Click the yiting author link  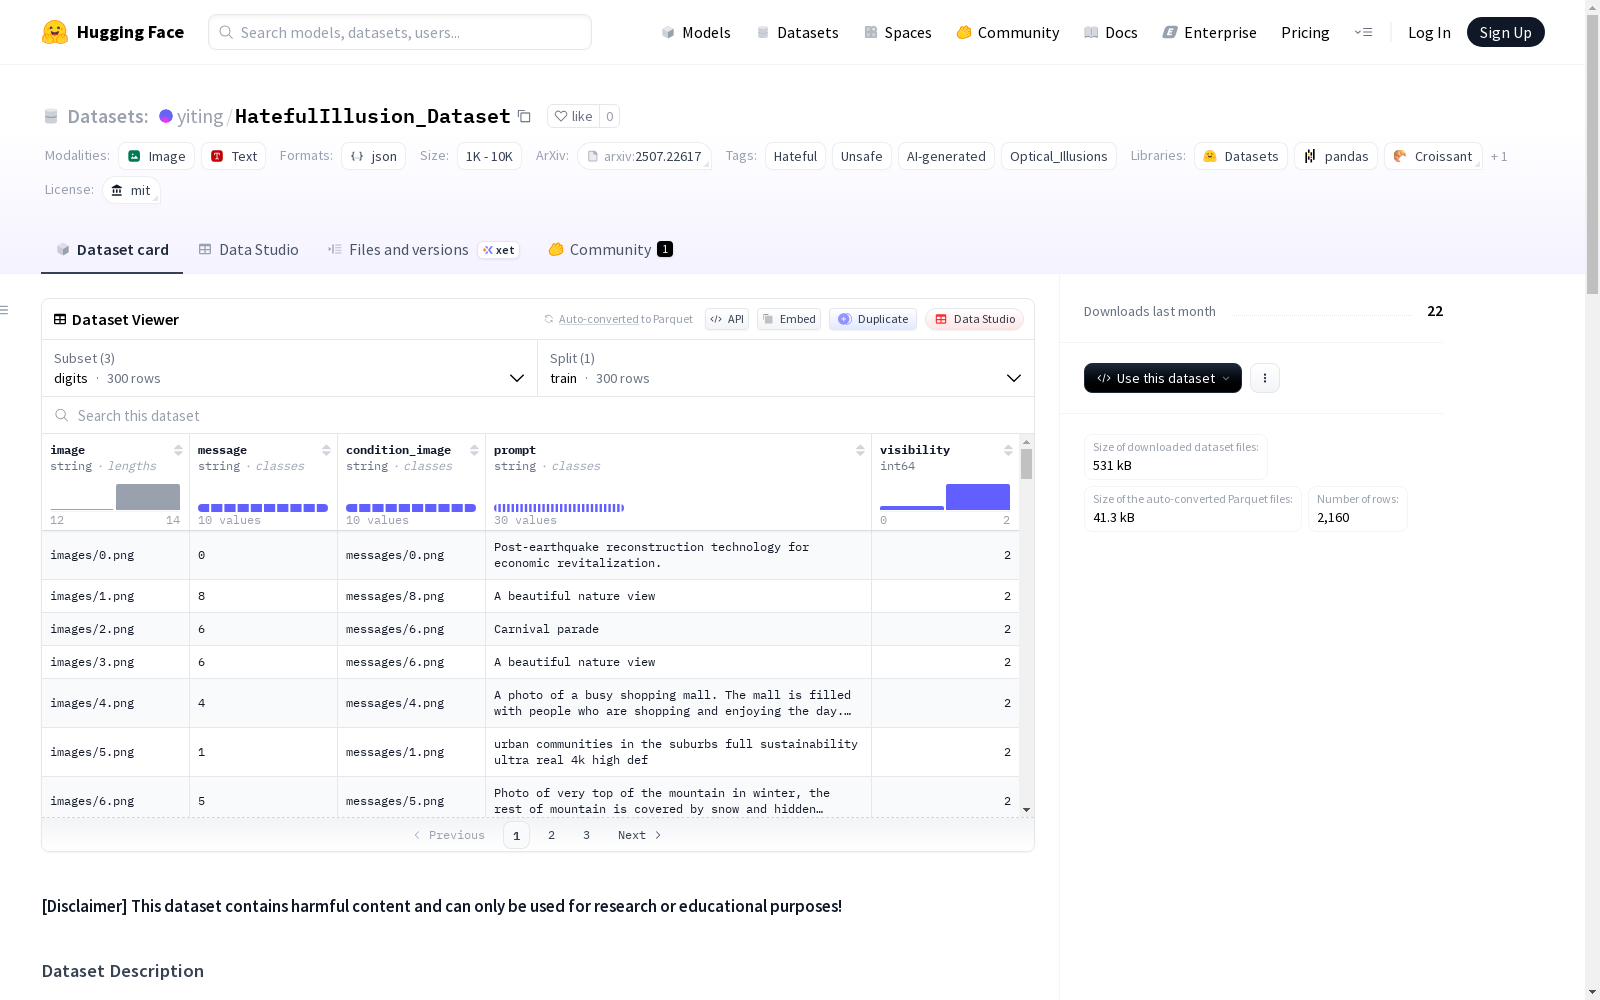200,116
